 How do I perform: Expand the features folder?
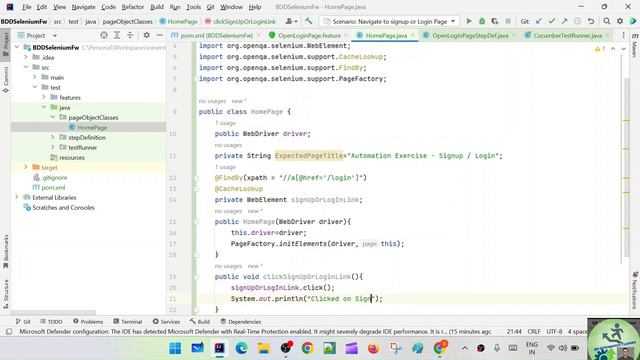(44, 97)
